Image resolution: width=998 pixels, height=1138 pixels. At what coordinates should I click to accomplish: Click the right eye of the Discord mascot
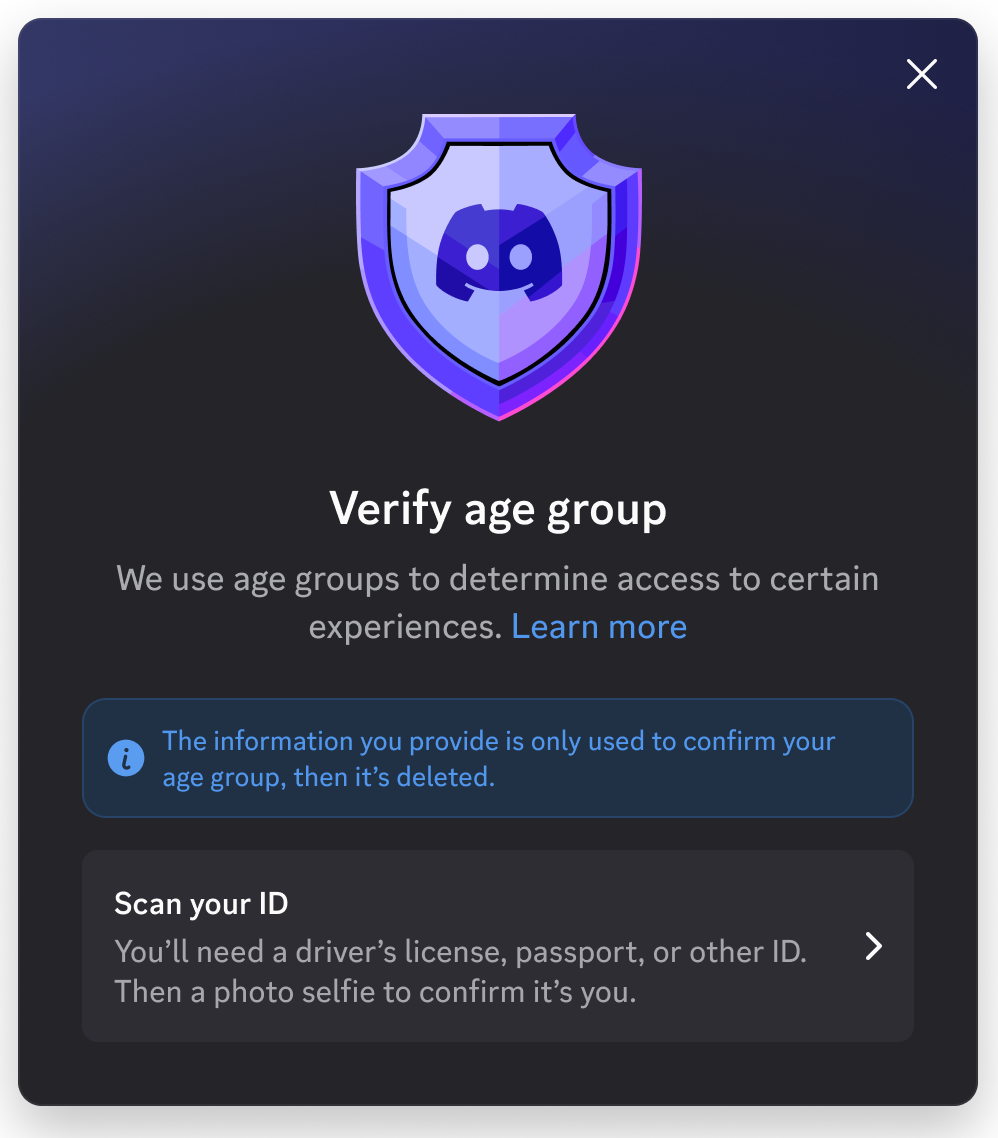coord(520,256)
